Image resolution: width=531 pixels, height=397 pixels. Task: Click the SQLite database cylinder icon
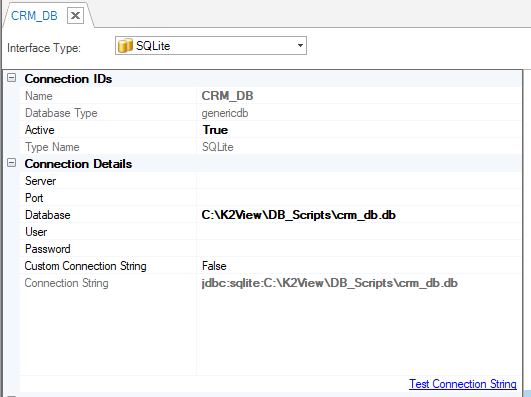point(125,46)
